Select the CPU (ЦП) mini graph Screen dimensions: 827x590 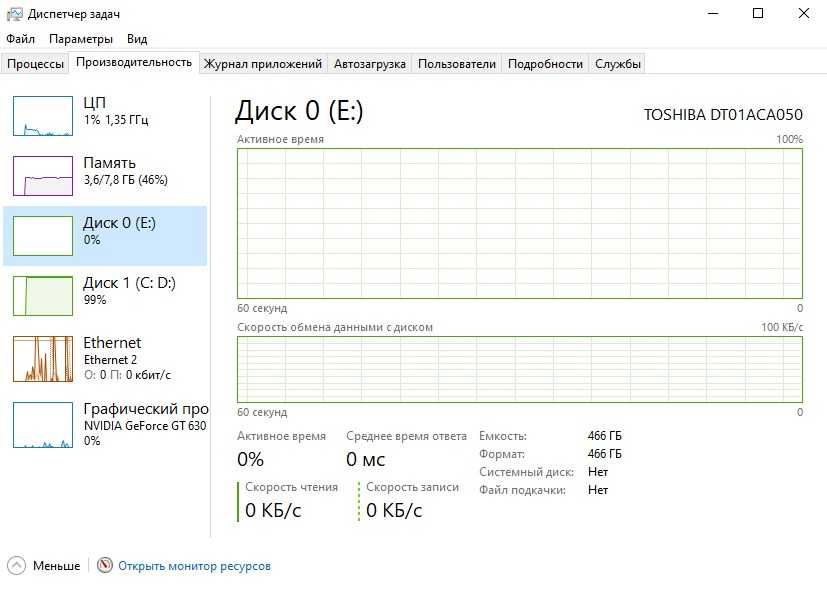(43, 116)
